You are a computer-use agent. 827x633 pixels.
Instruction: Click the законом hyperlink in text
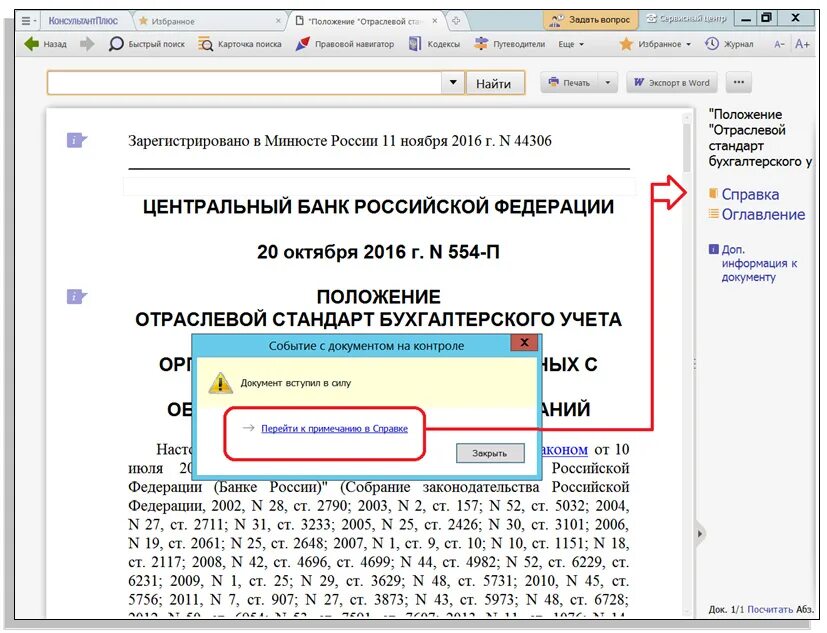pyautogui.click(x=564, y=449)
